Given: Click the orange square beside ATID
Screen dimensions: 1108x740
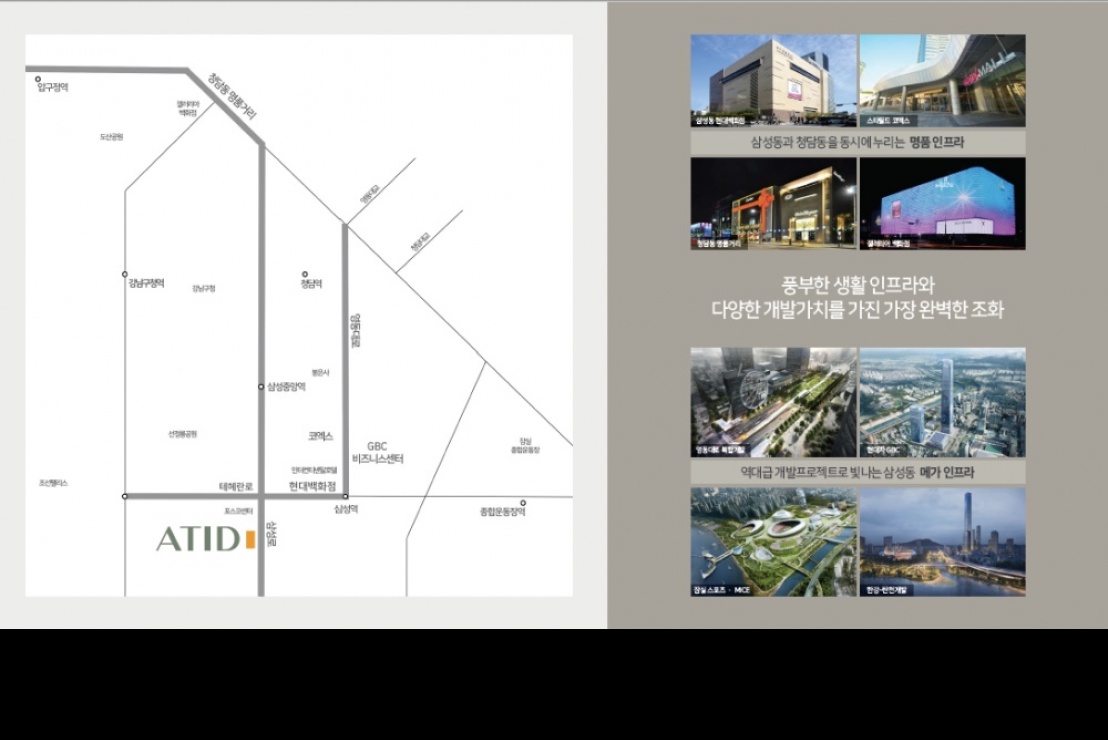Looking at the screenshot, I should click(250, 540).
